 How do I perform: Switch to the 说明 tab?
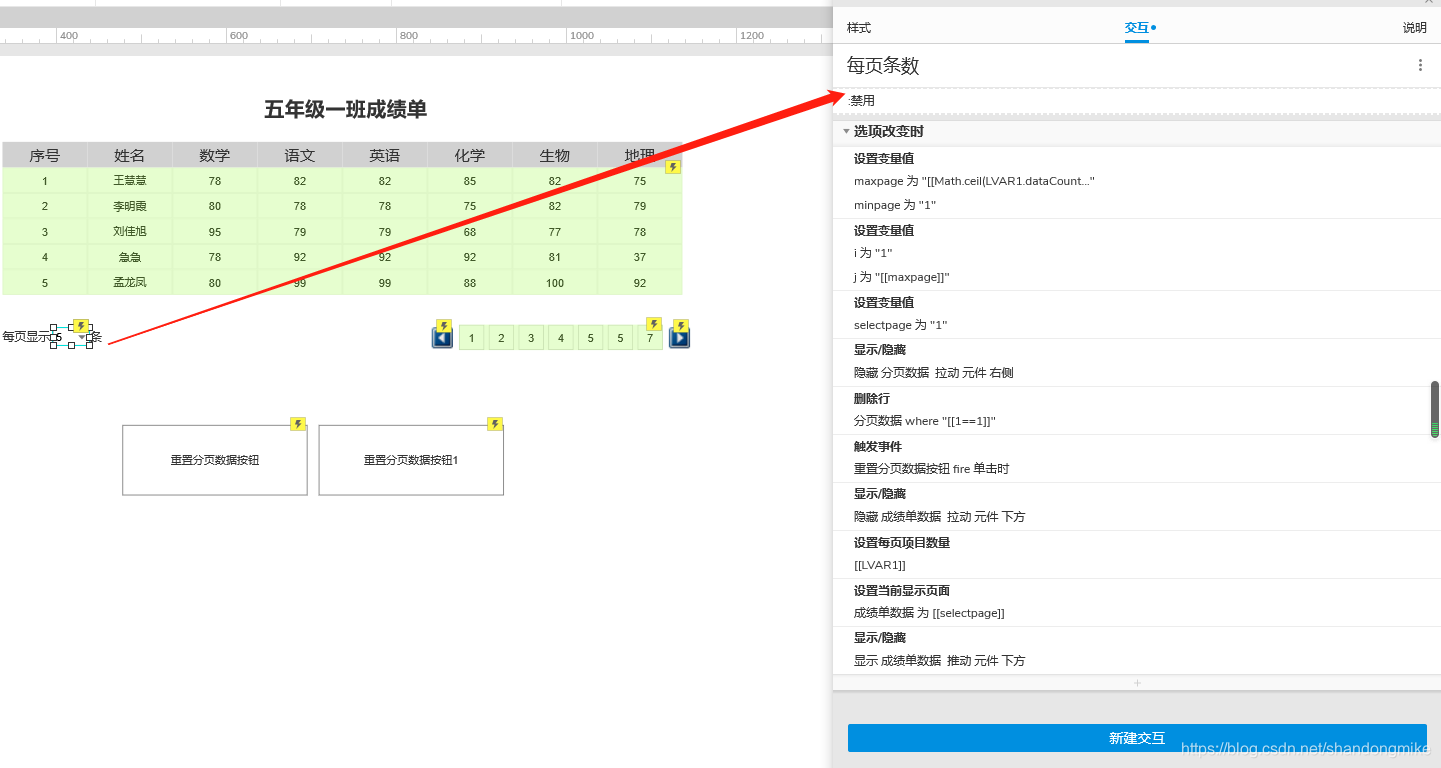click(x=1415, y=28)
